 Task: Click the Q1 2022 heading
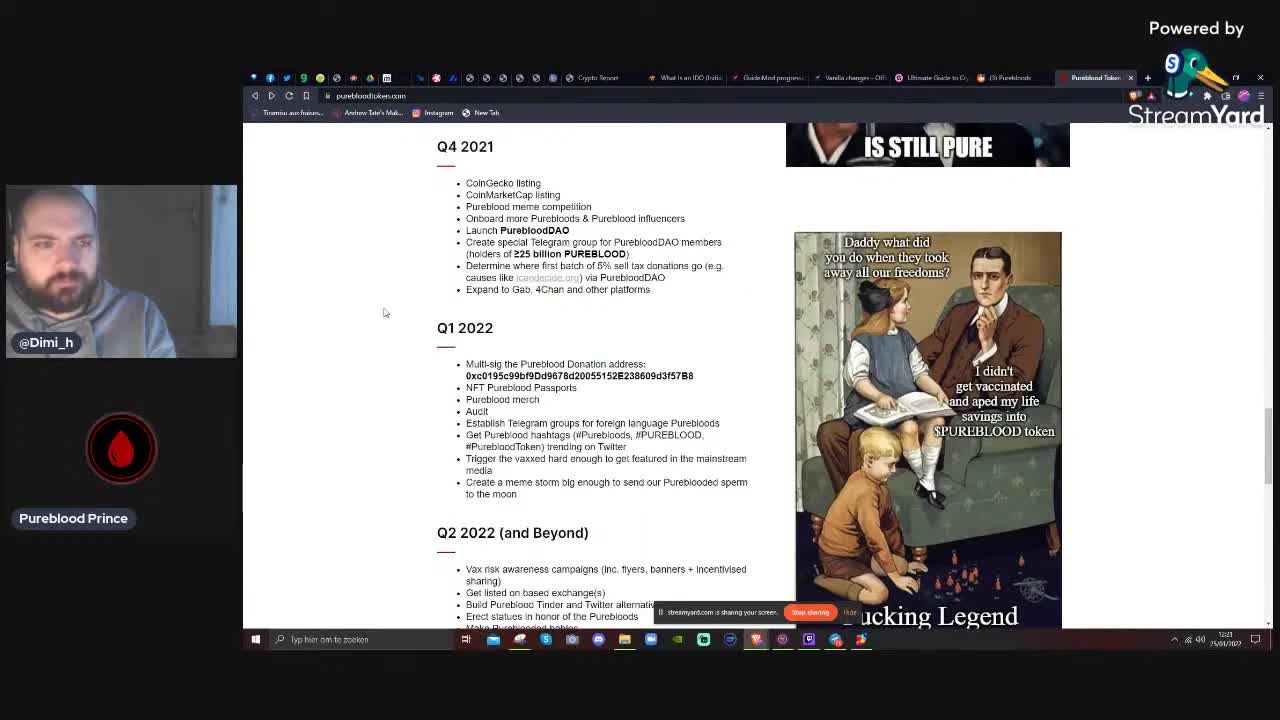tap(465, 328)
